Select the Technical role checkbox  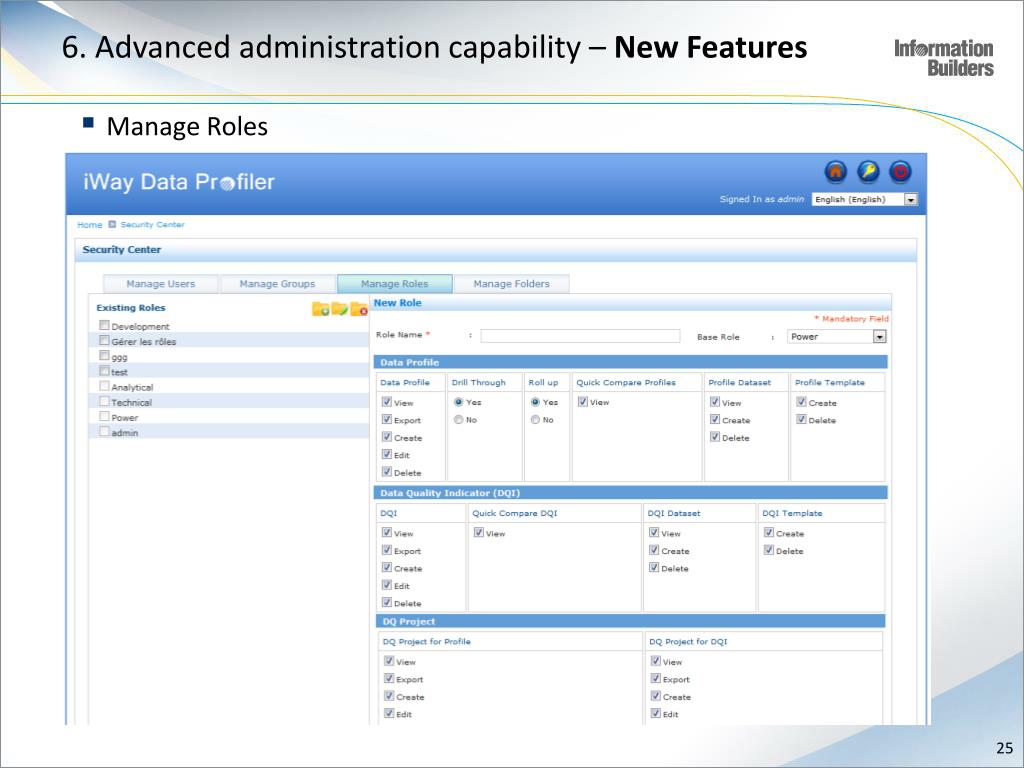click(x=104, y=401)
